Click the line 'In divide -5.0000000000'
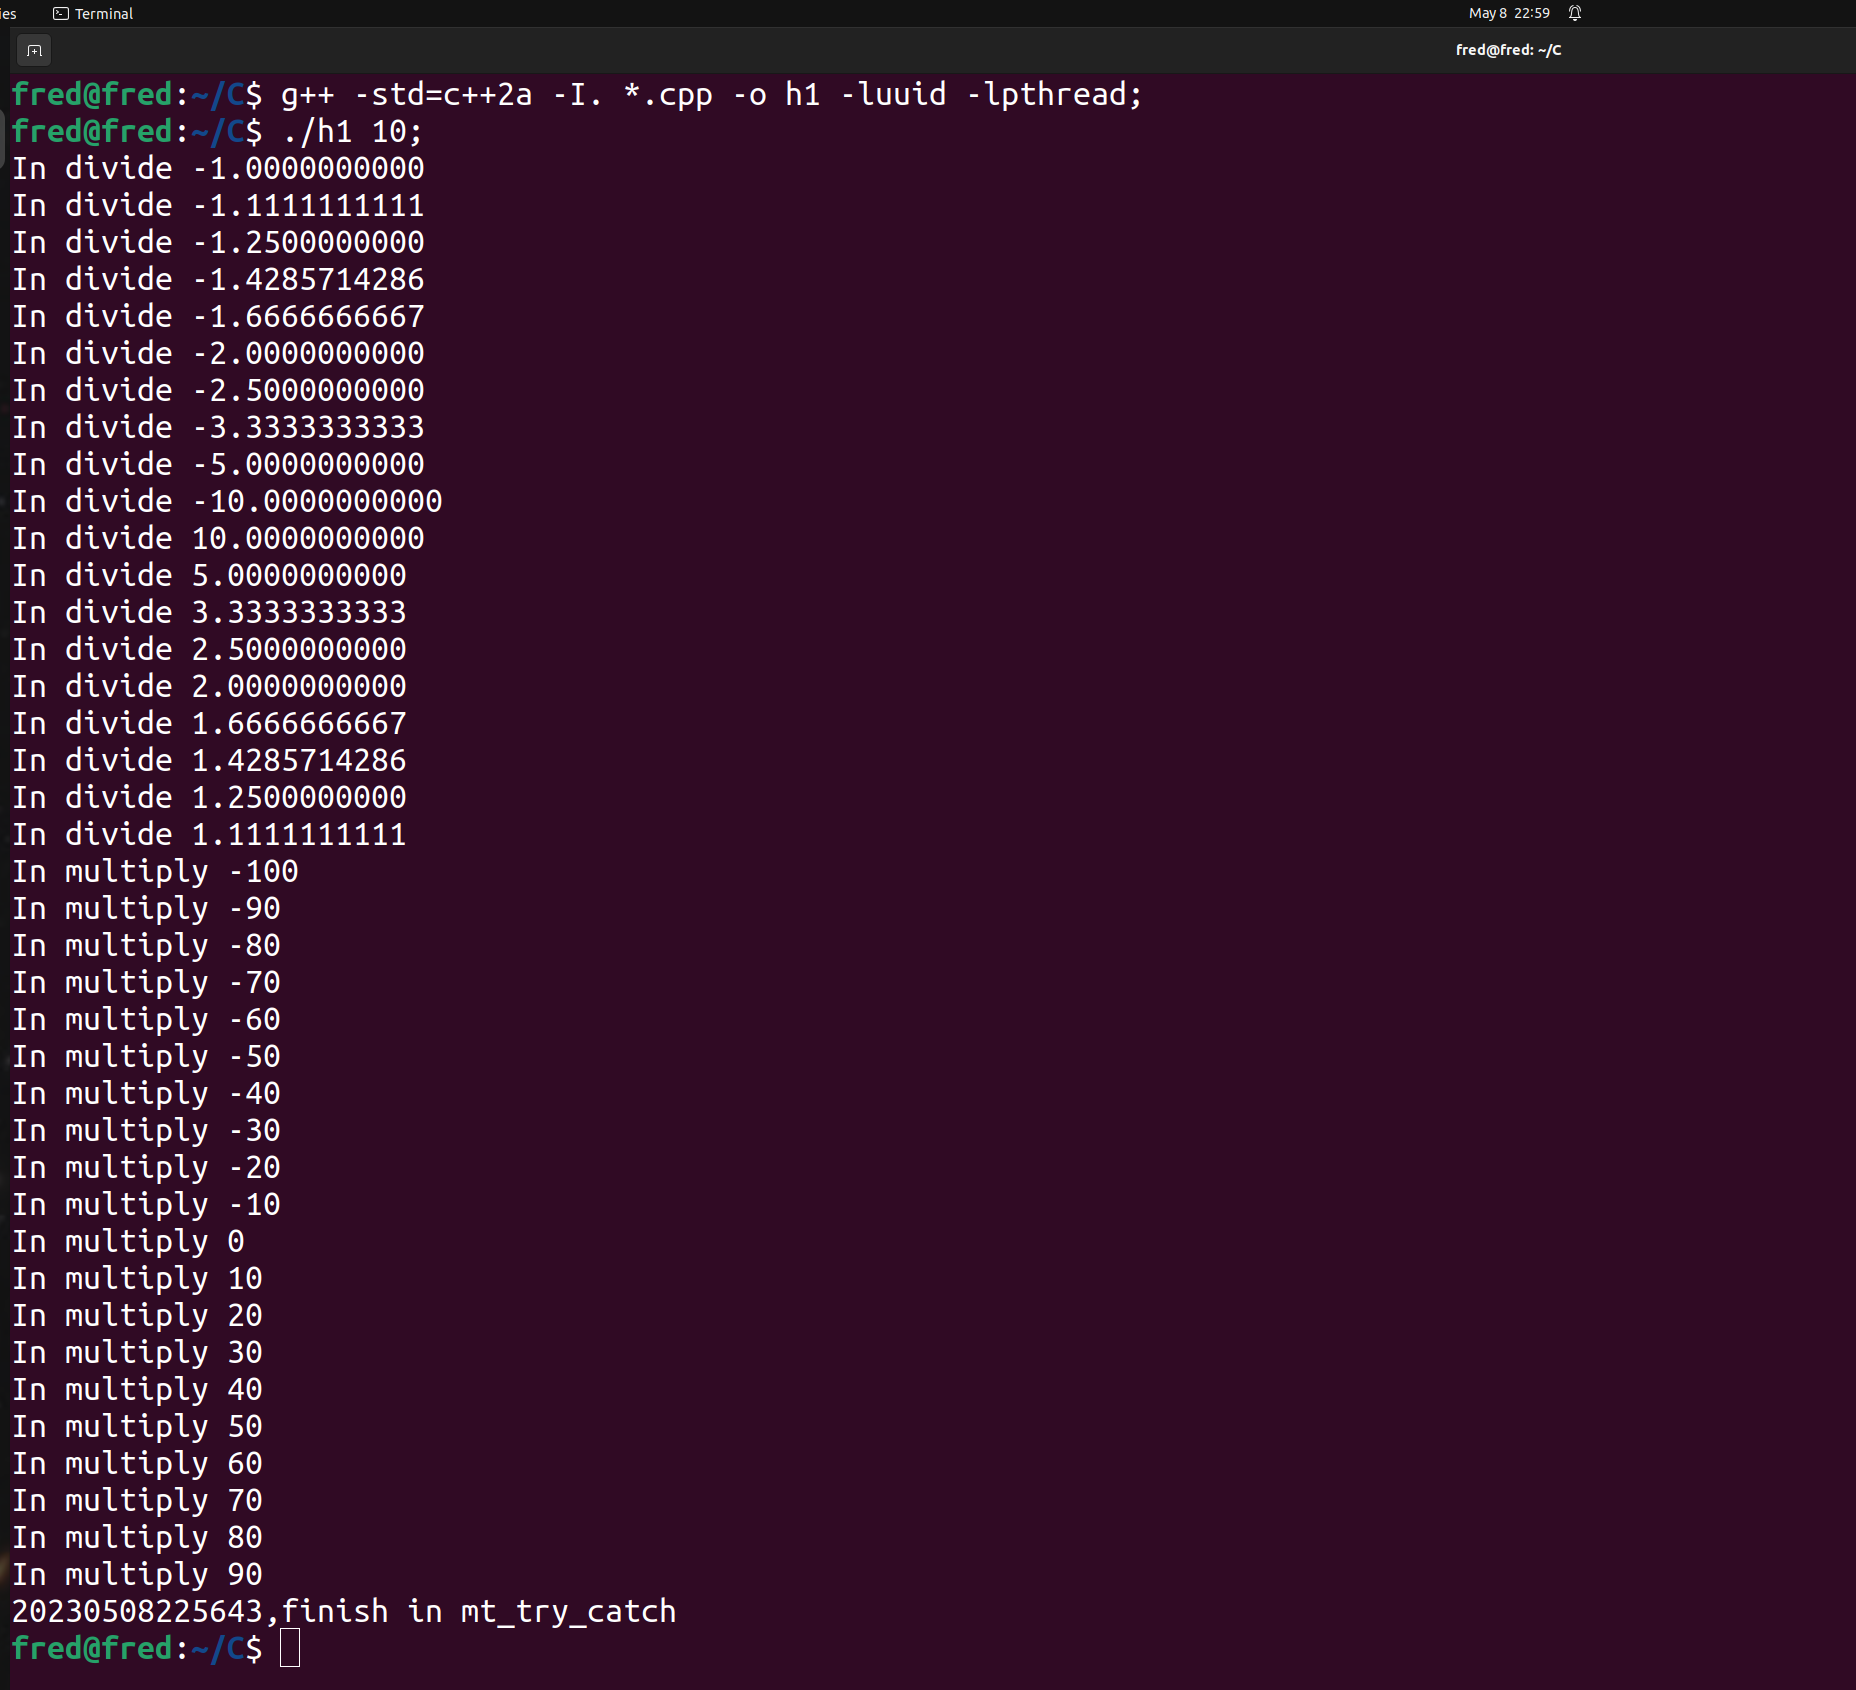Screen dimensions: 1856x1690 tap(218, 464)
